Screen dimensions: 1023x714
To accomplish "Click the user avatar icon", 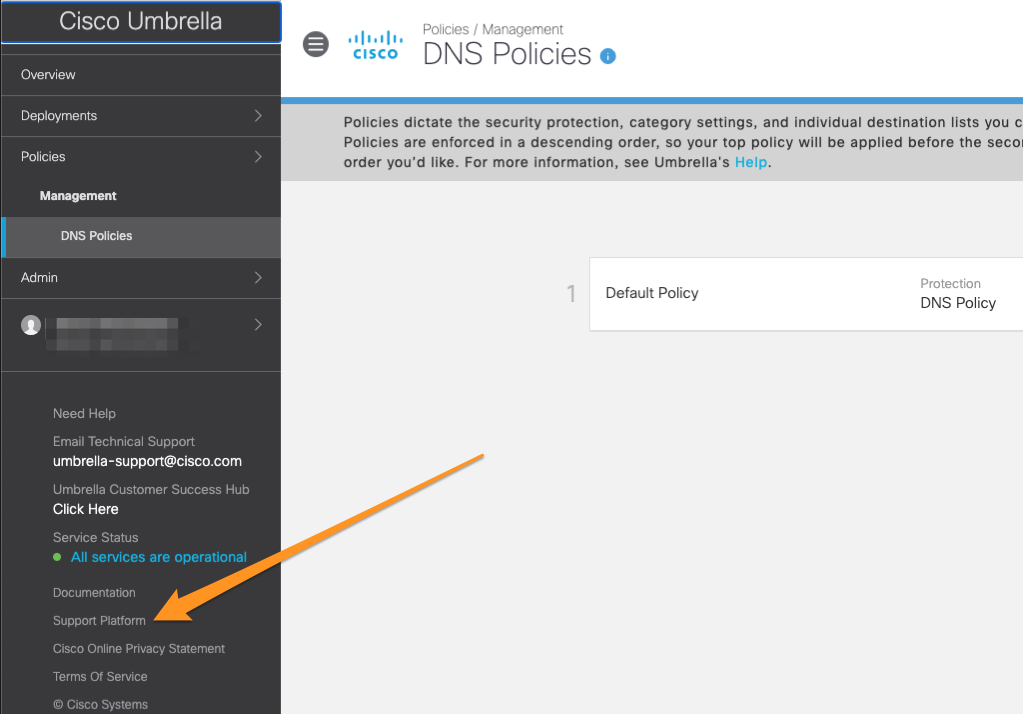I will tap(31, 324).
